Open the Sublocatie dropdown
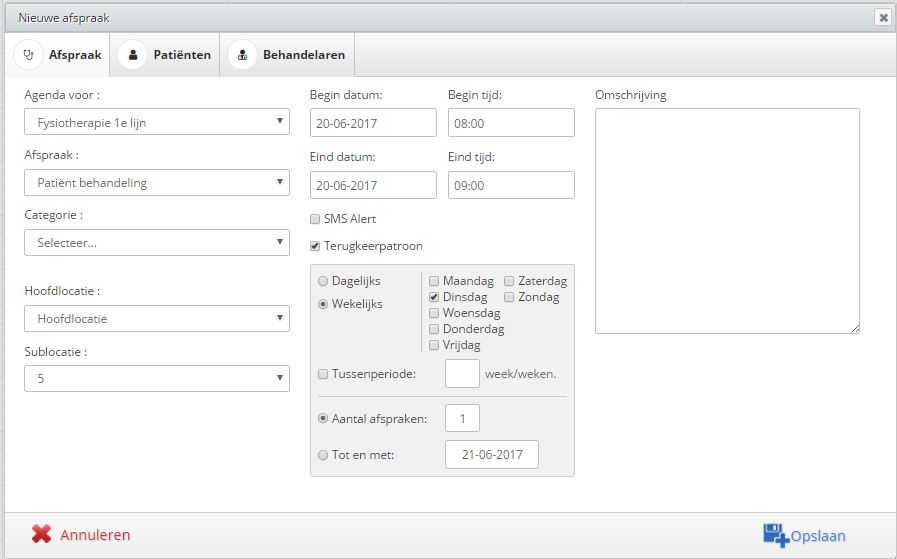This screenshot has width=897, height=559. coord(157,378)
